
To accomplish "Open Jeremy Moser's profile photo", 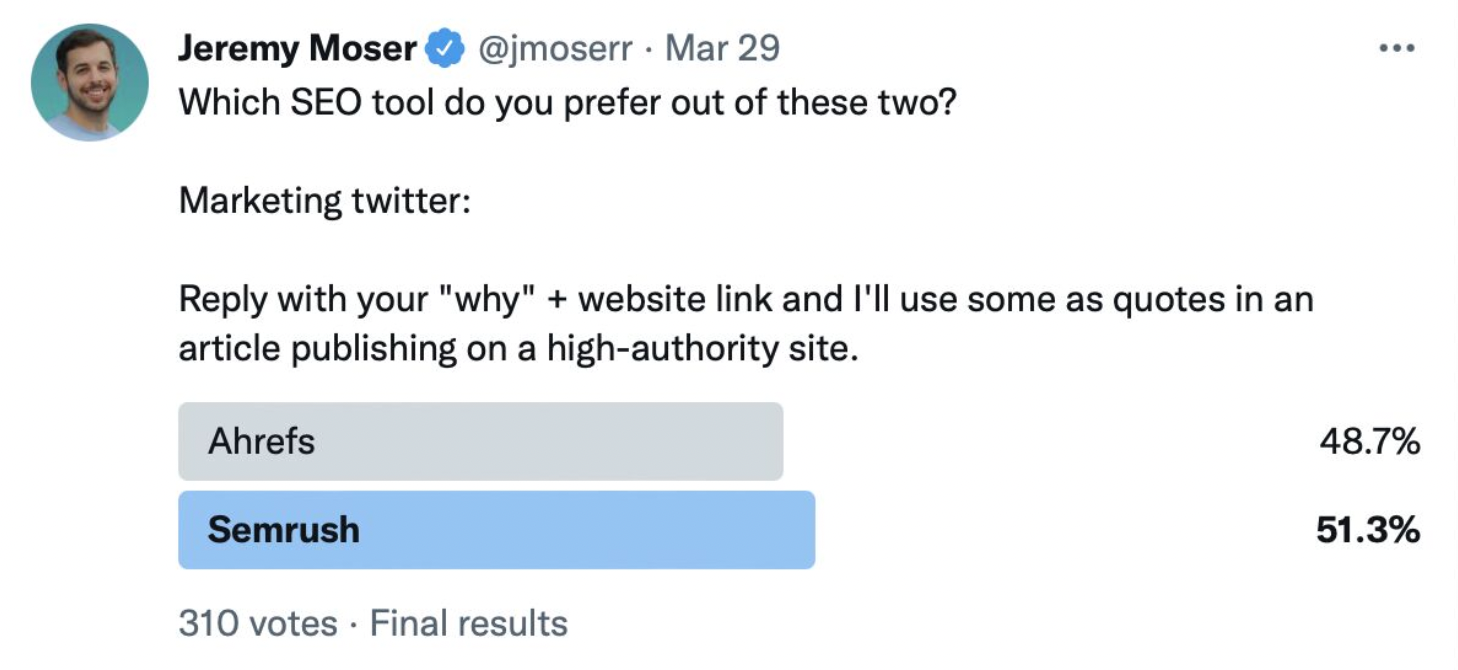I will tap(90, 82).
